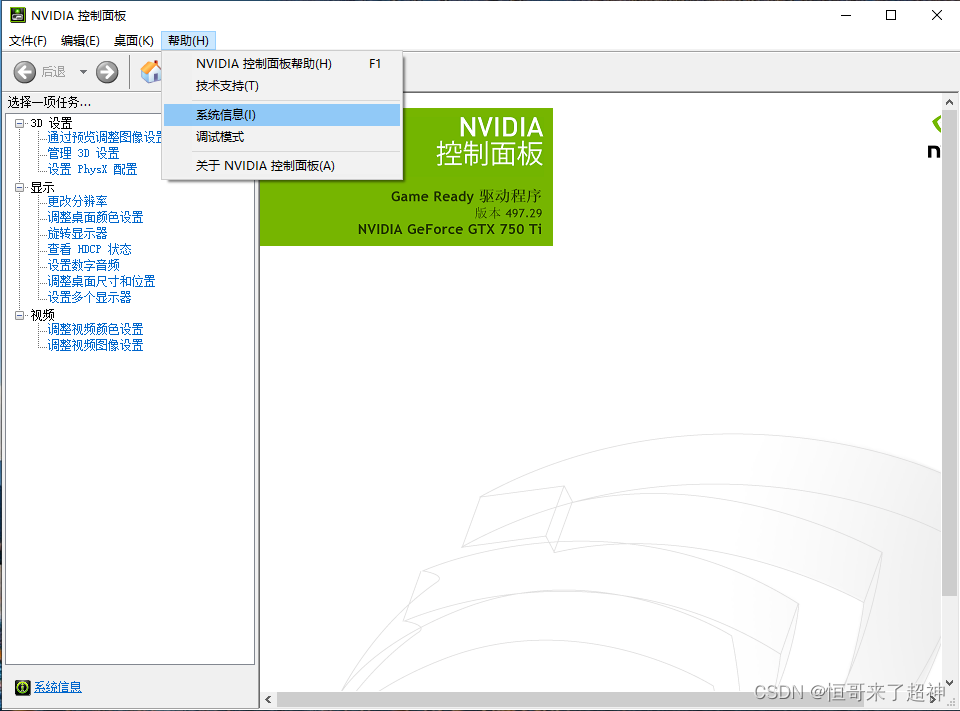This screenshot has width=960, height=711.
Task: Open 旋转显示器 task
Action: coord(78,233)
